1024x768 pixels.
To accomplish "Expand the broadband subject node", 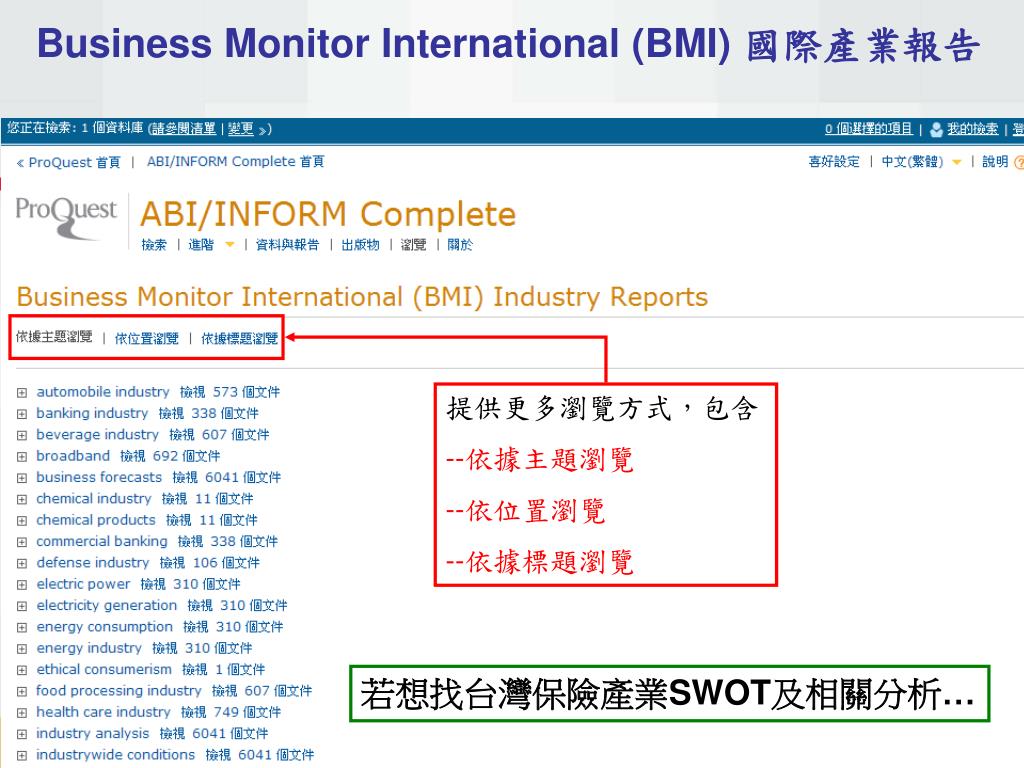I will point(22,456).
